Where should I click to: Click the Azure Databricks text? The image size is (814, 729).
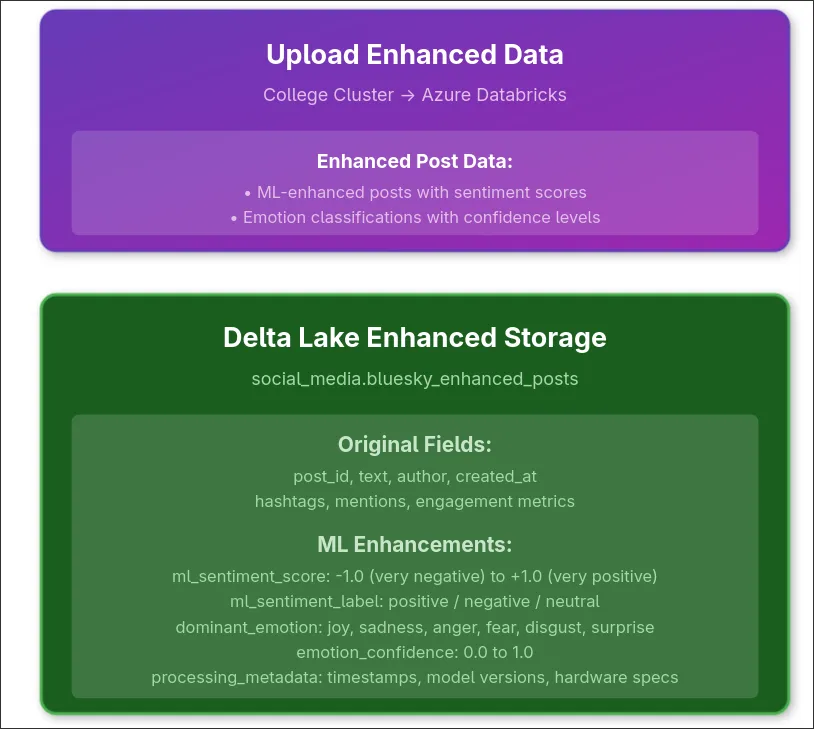point(493,95)
